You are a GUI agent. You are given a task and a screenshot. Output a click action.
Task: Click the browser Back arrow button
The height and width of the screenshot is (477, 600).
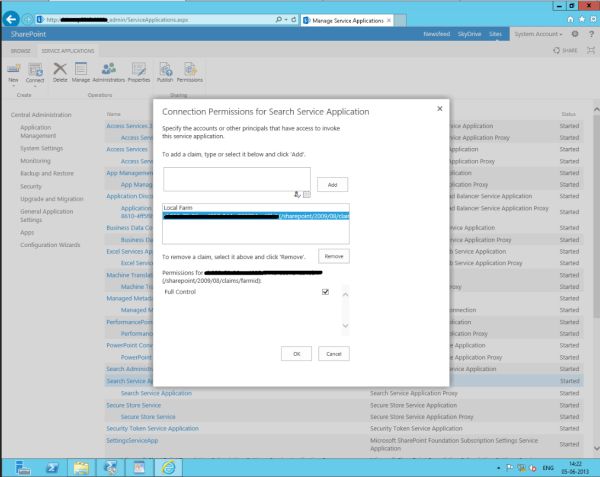tap(11, 19)
